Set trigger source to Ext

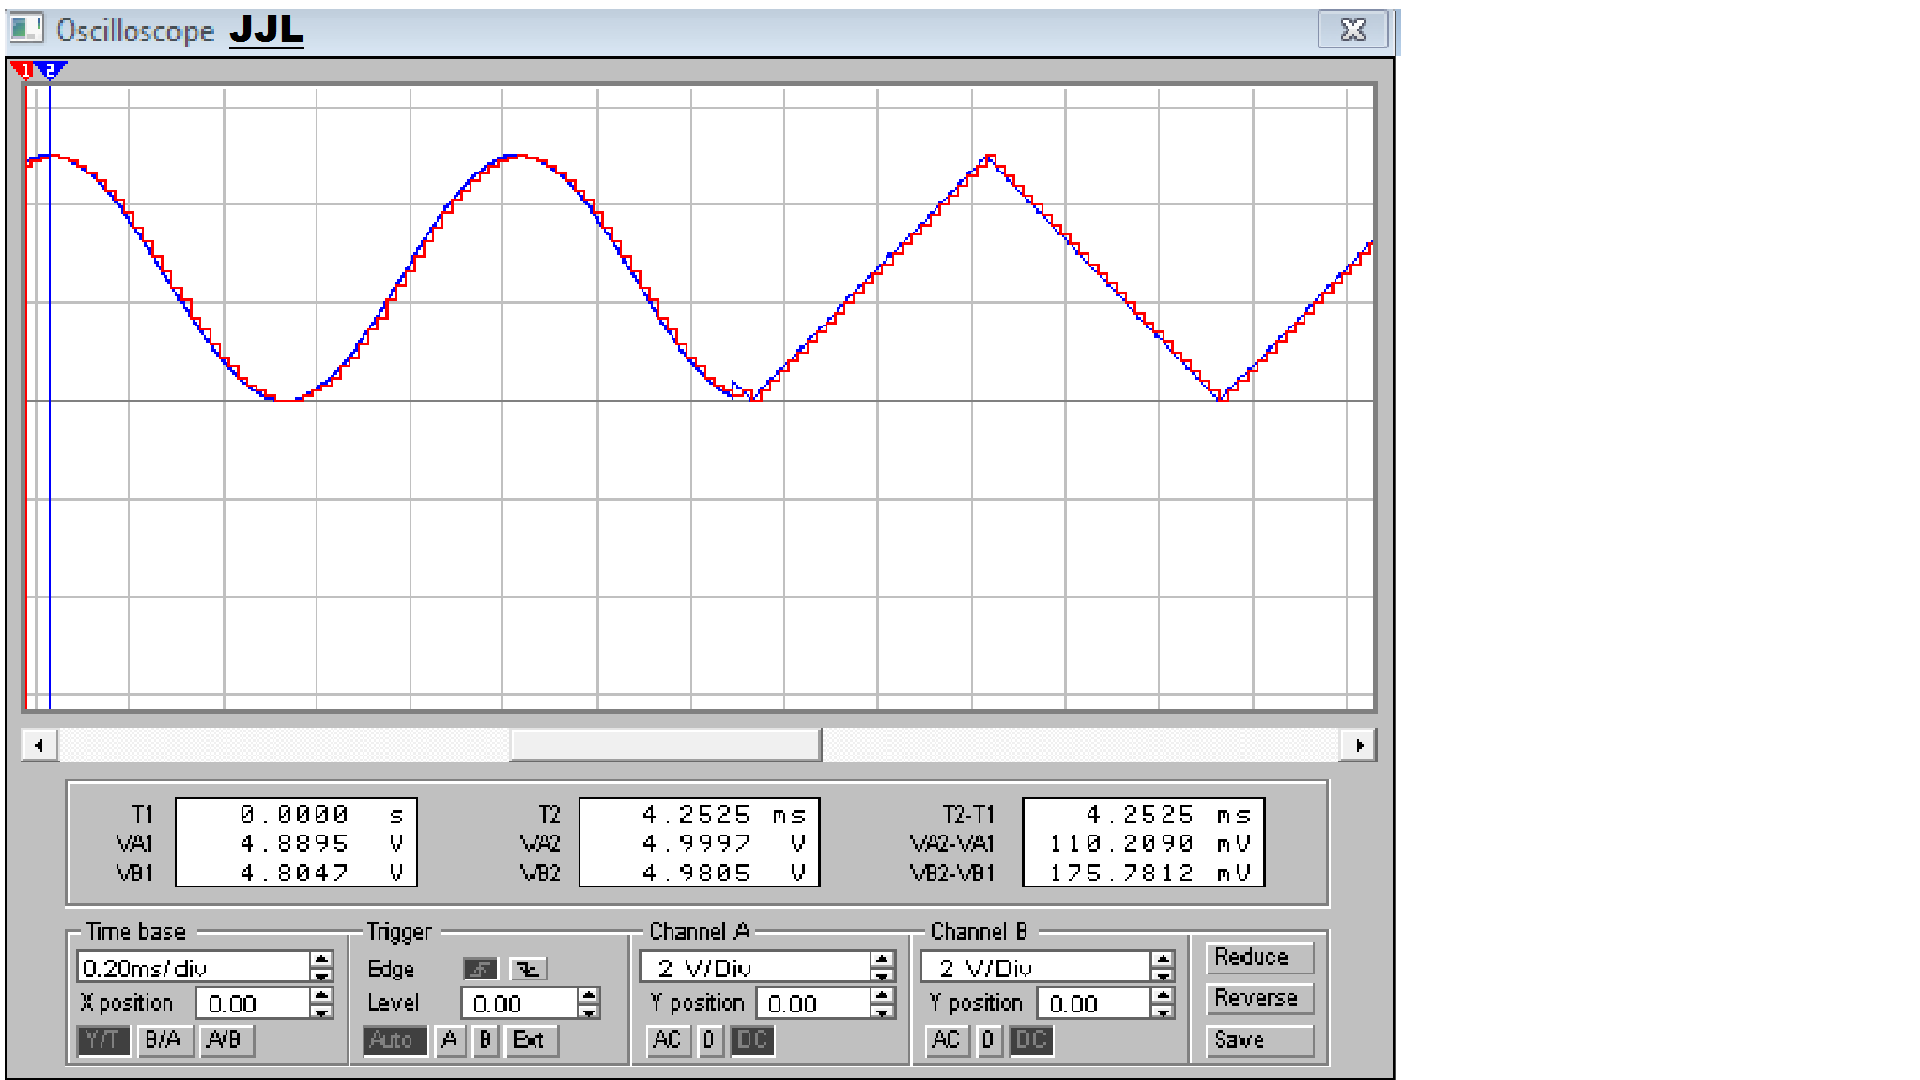(x=530, y=1040)
